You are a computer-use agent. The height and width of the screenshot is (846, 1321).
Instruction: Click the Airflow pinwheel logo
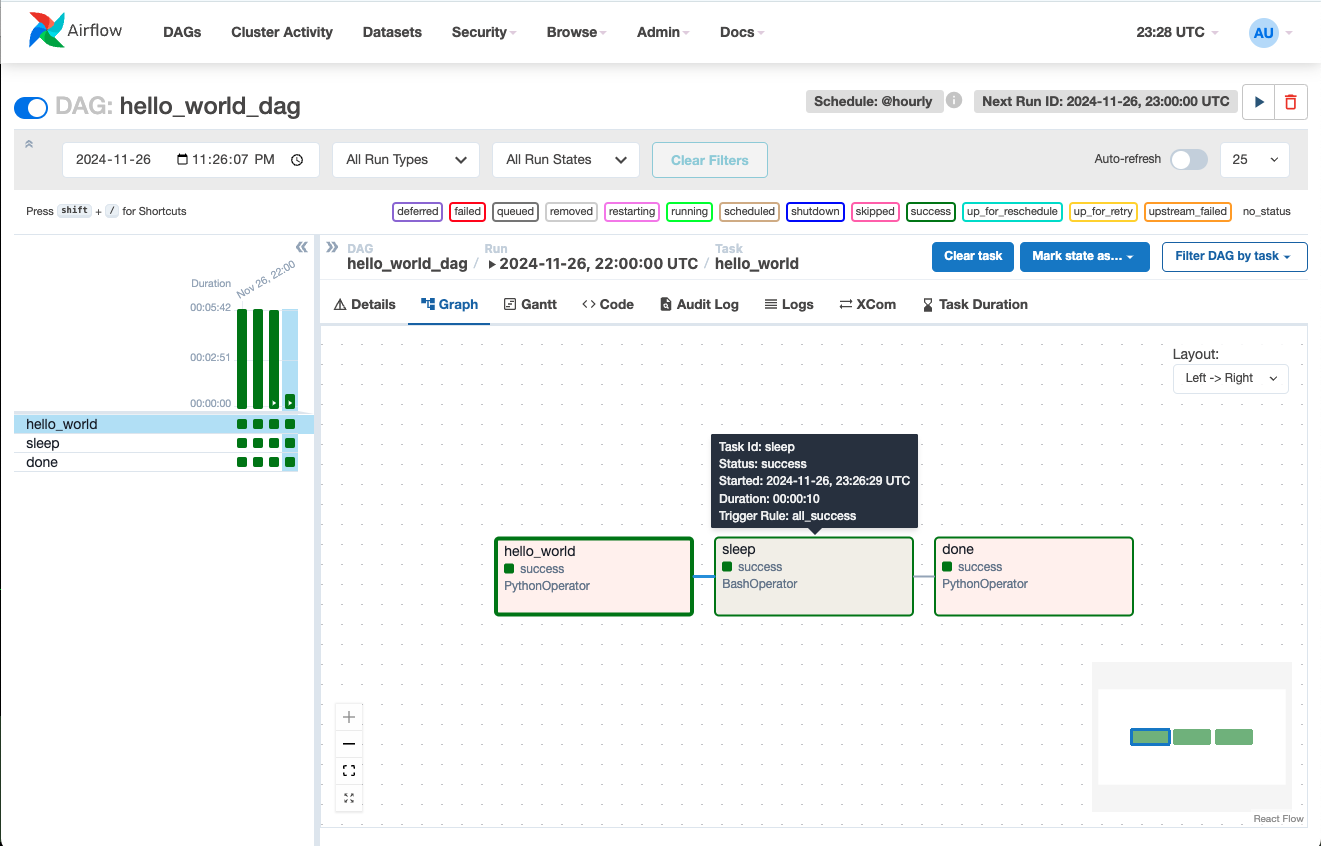click(x=47, y=31)
